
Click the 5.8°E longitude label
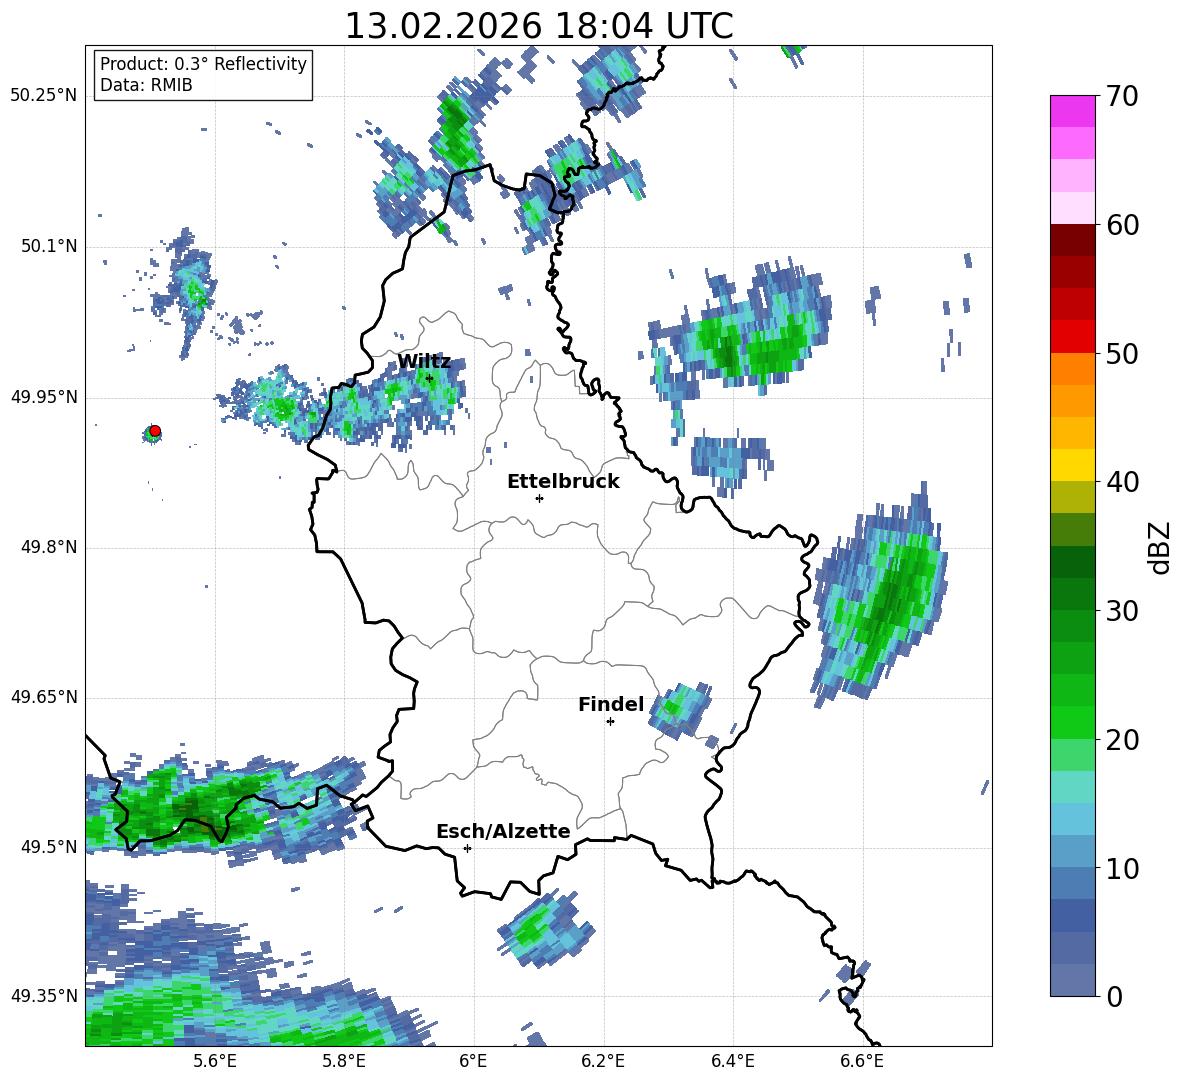pyautogui.click(x=344, y=1061)
